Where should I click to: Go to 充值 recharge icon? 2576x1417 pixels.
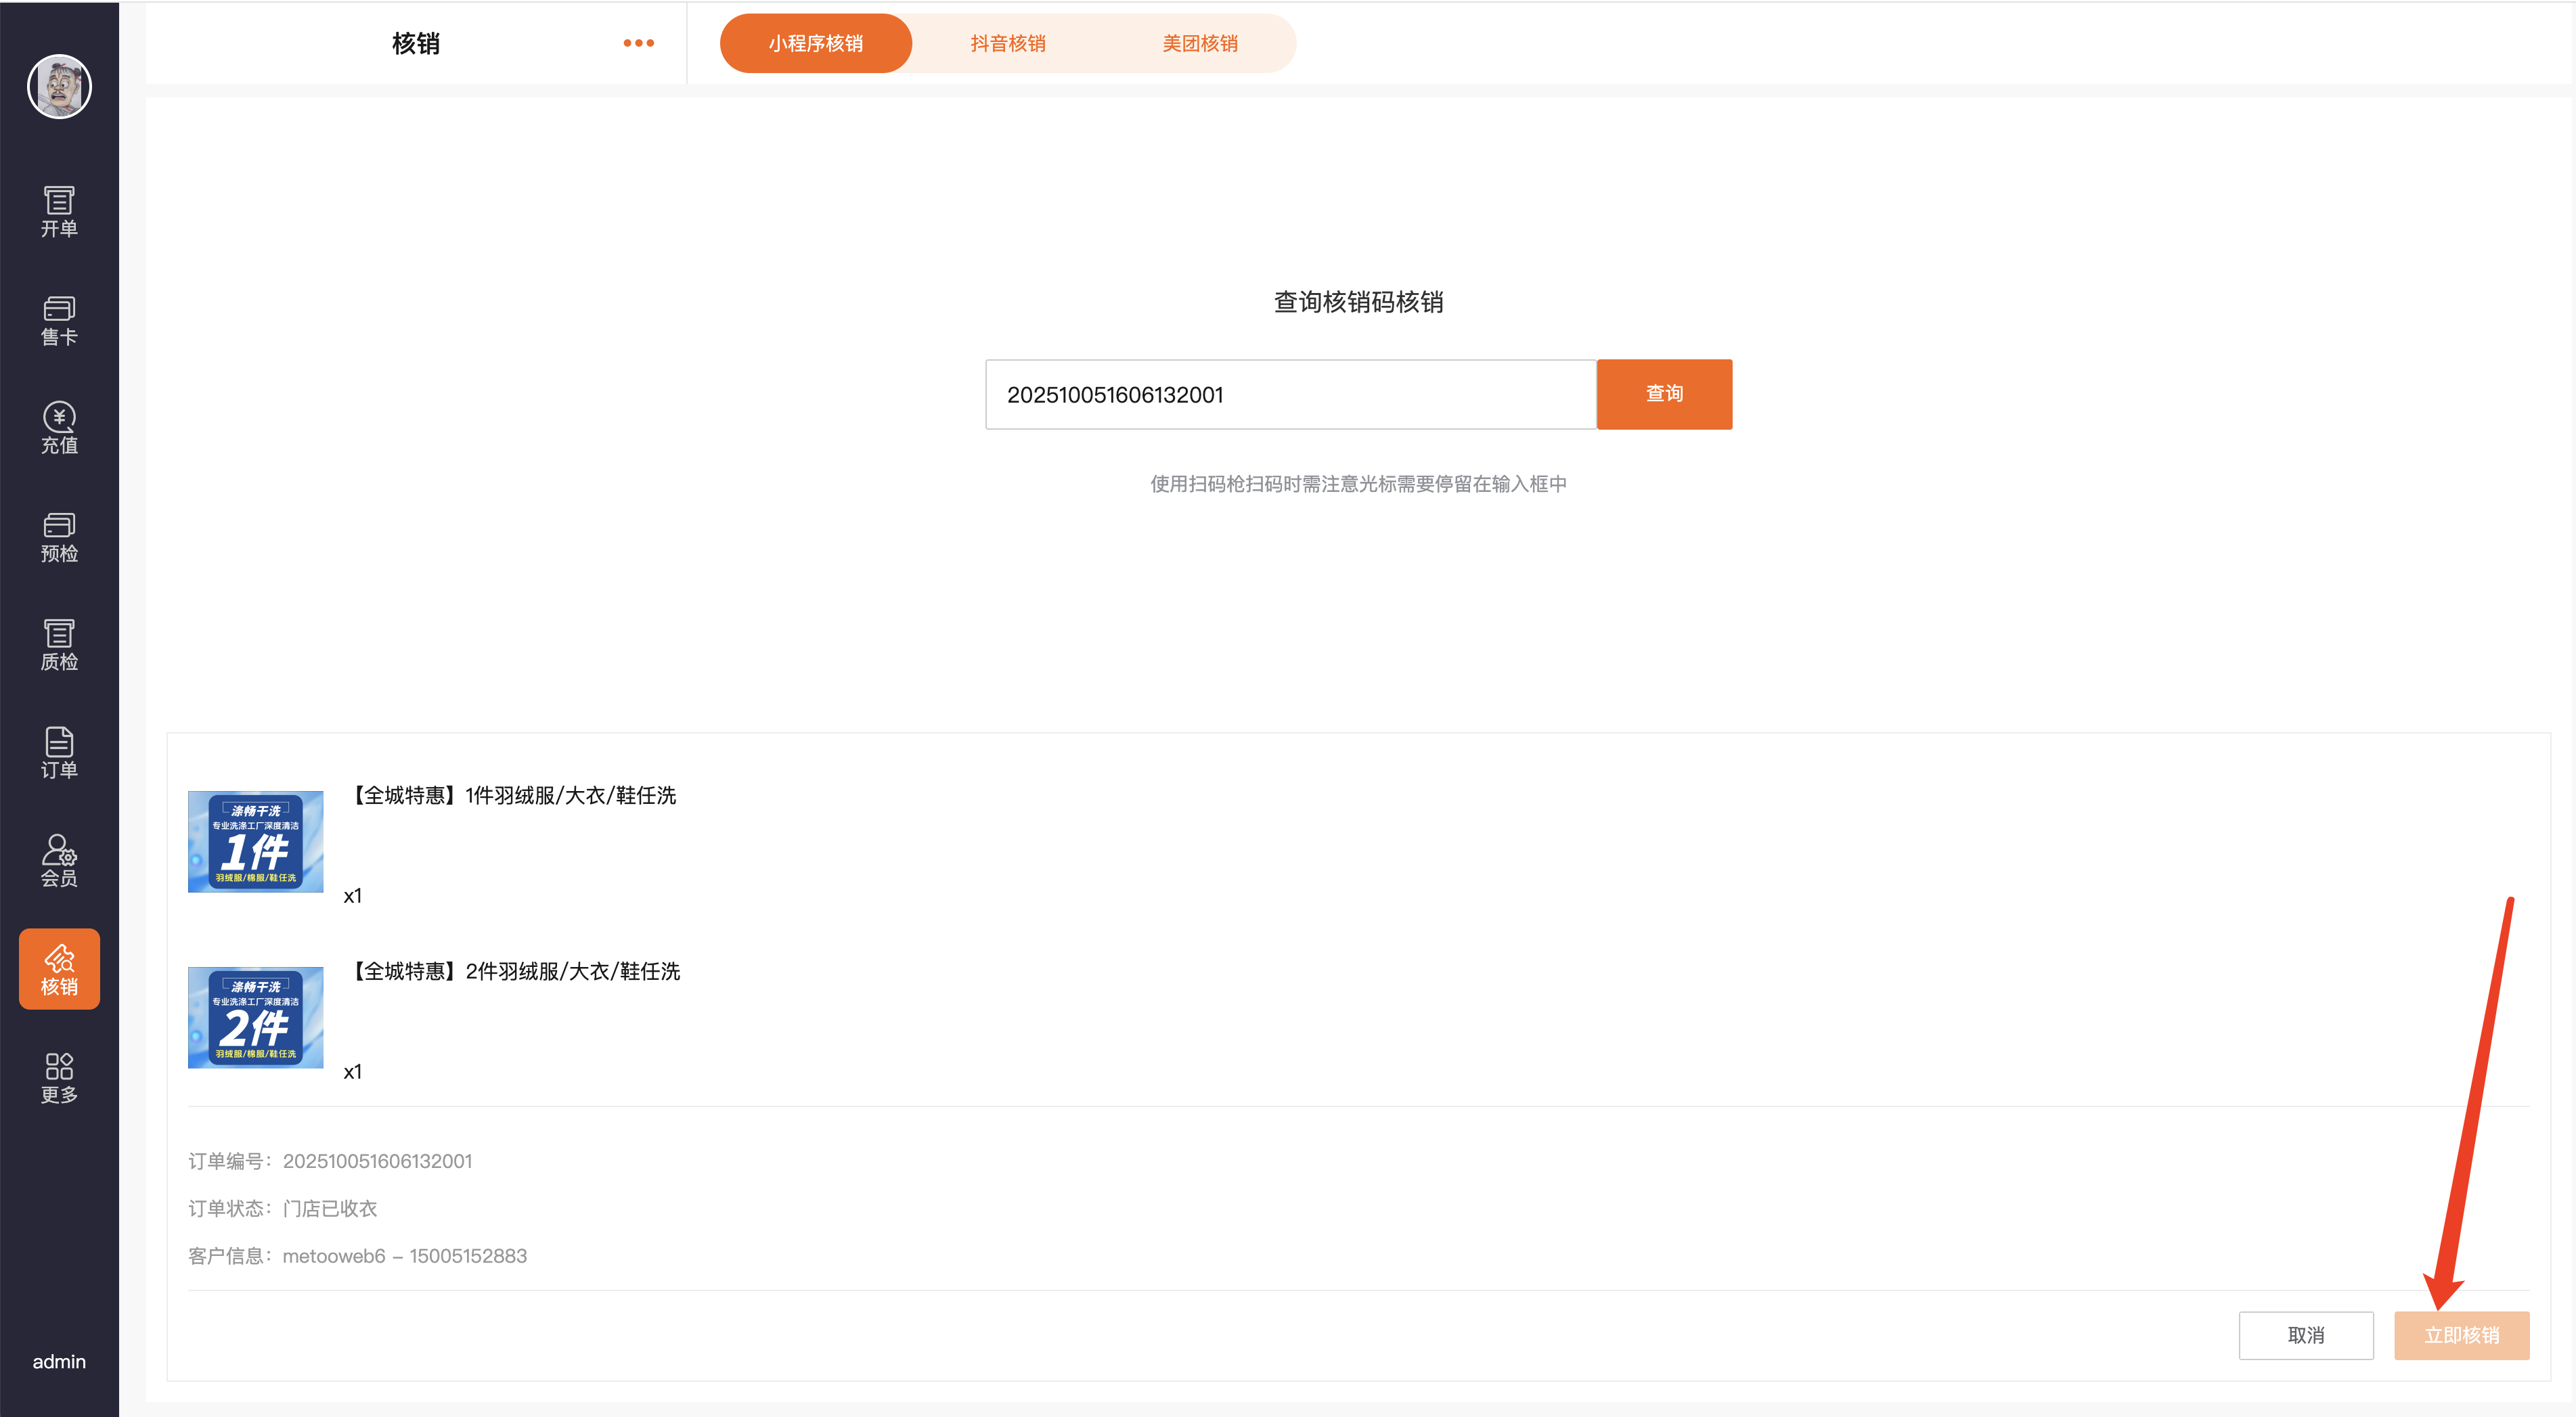tap(59, 428)
